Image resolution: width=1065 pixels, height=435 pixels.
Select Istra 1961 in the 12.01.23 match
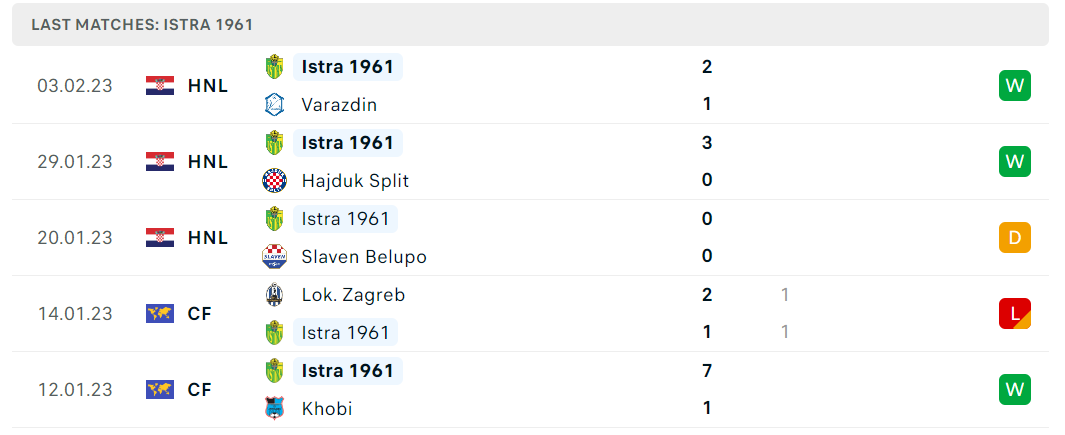point(348,370)
